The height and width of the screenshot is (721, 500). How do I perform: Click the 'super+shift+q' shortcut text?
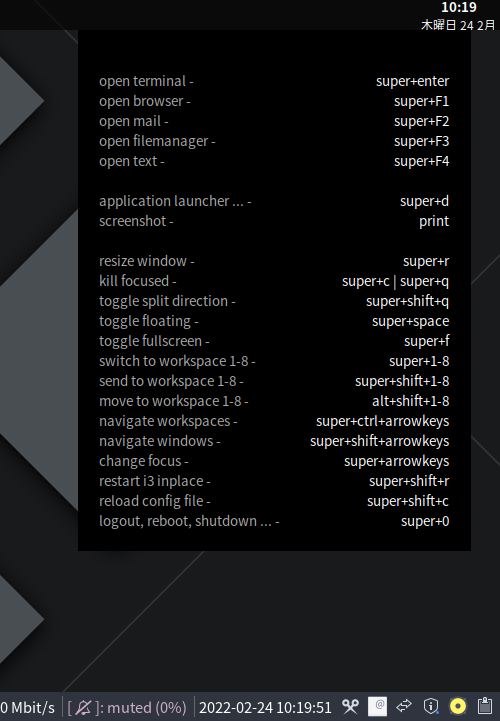pos(408,301)
